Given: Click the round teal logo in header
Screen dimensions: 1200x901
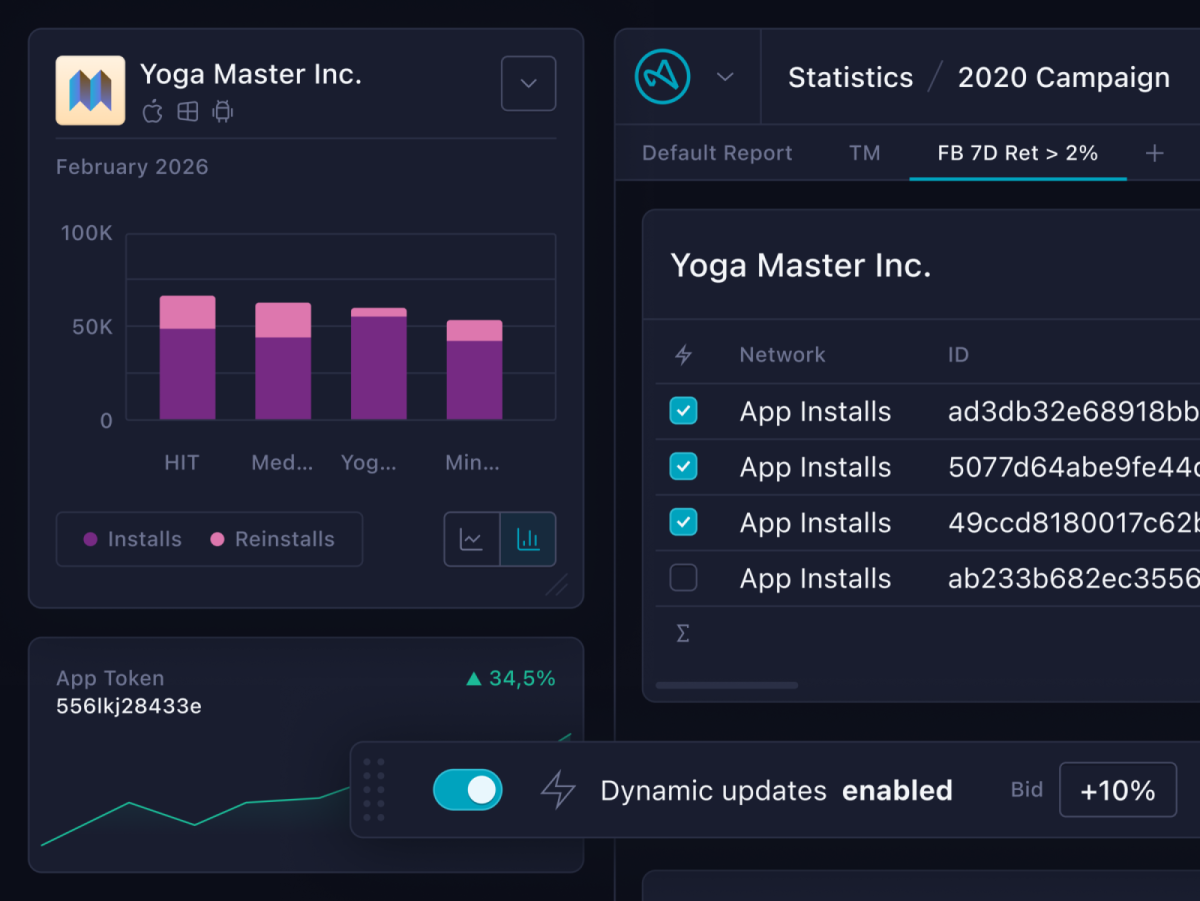Looking at the screenshot, I should [662, 77].
